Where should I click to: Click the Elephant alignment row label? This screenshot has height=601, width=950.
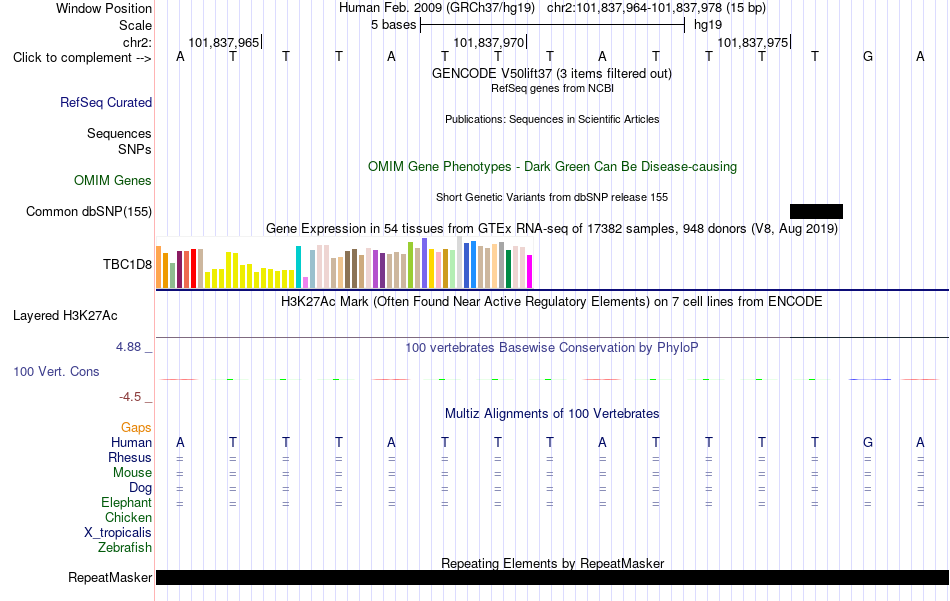pos(126,502)
